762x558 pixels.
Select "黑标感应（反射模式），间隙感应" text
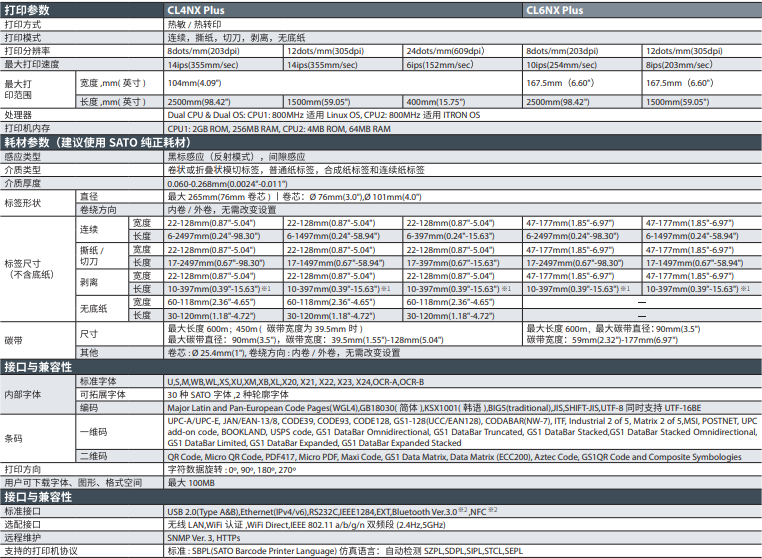(x=236, y=157)
